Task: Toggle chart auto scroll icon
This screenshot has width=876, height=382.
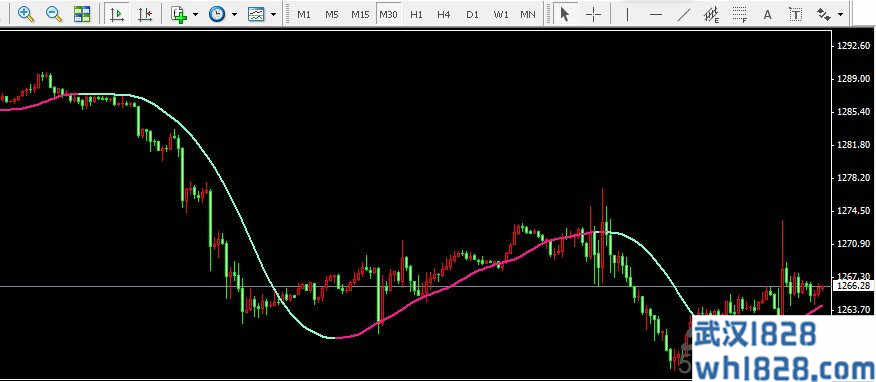Action: [117, 14]
